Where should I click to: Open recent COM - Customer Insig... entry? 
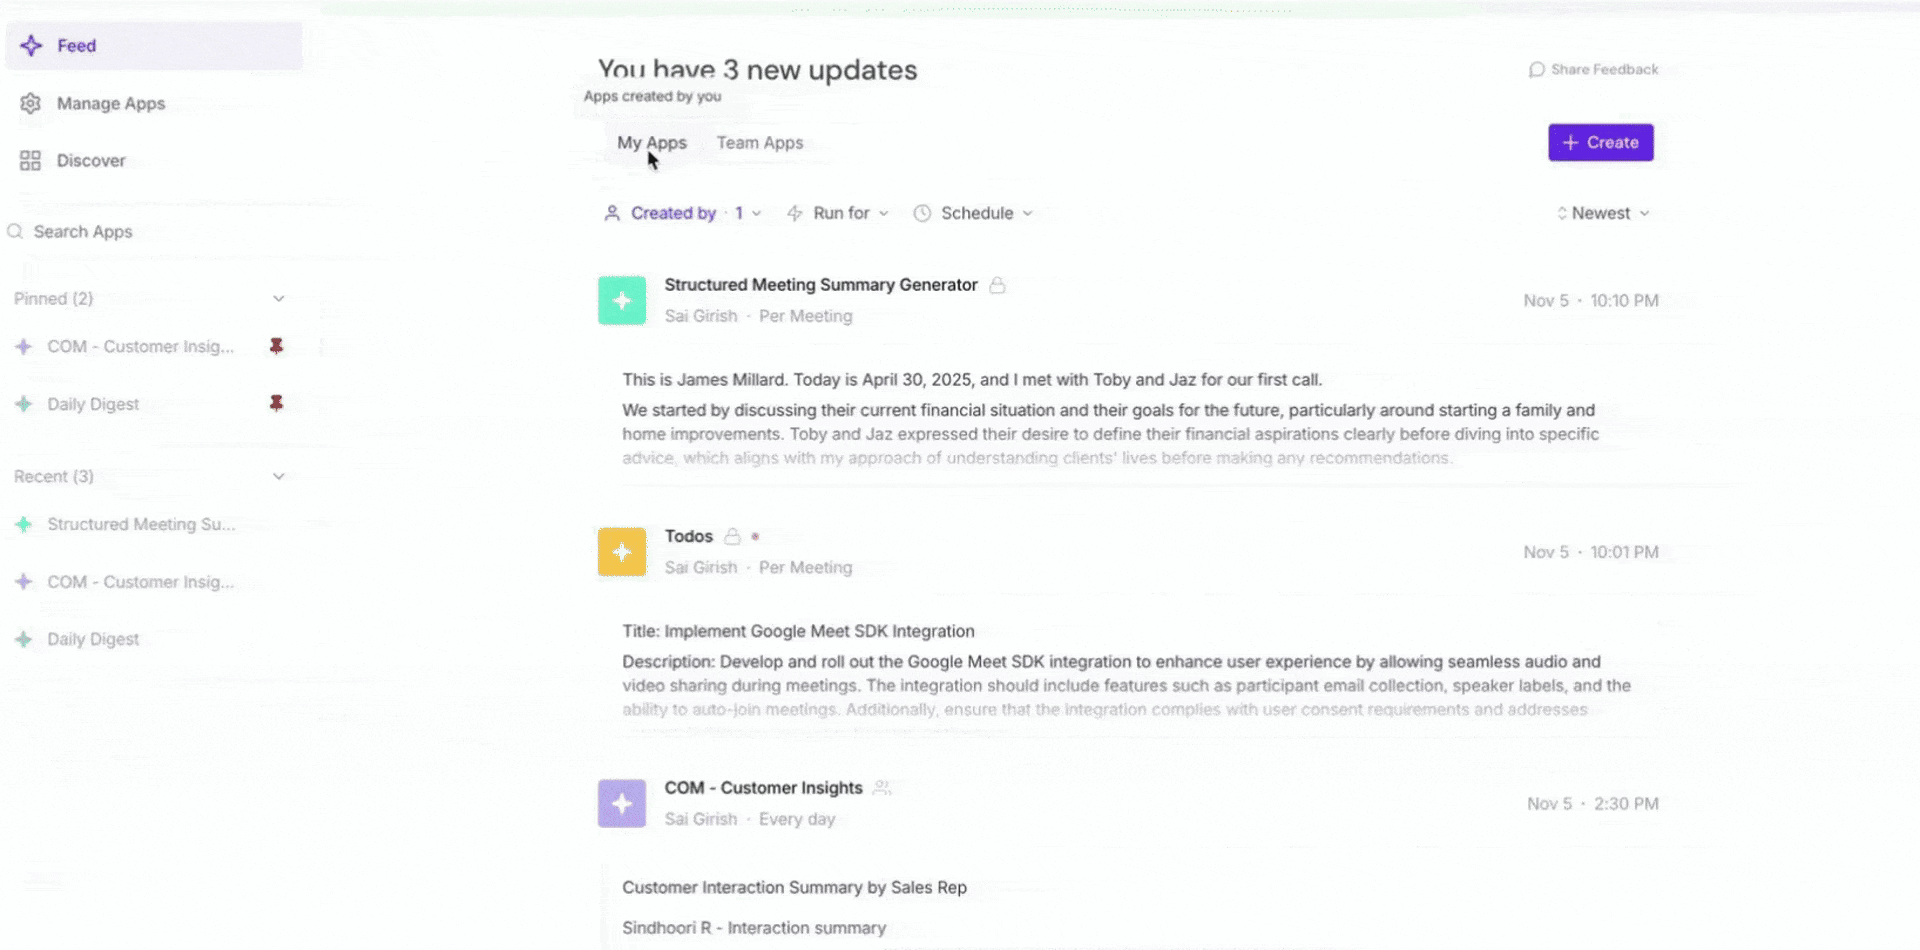click(x=141, y=582)
